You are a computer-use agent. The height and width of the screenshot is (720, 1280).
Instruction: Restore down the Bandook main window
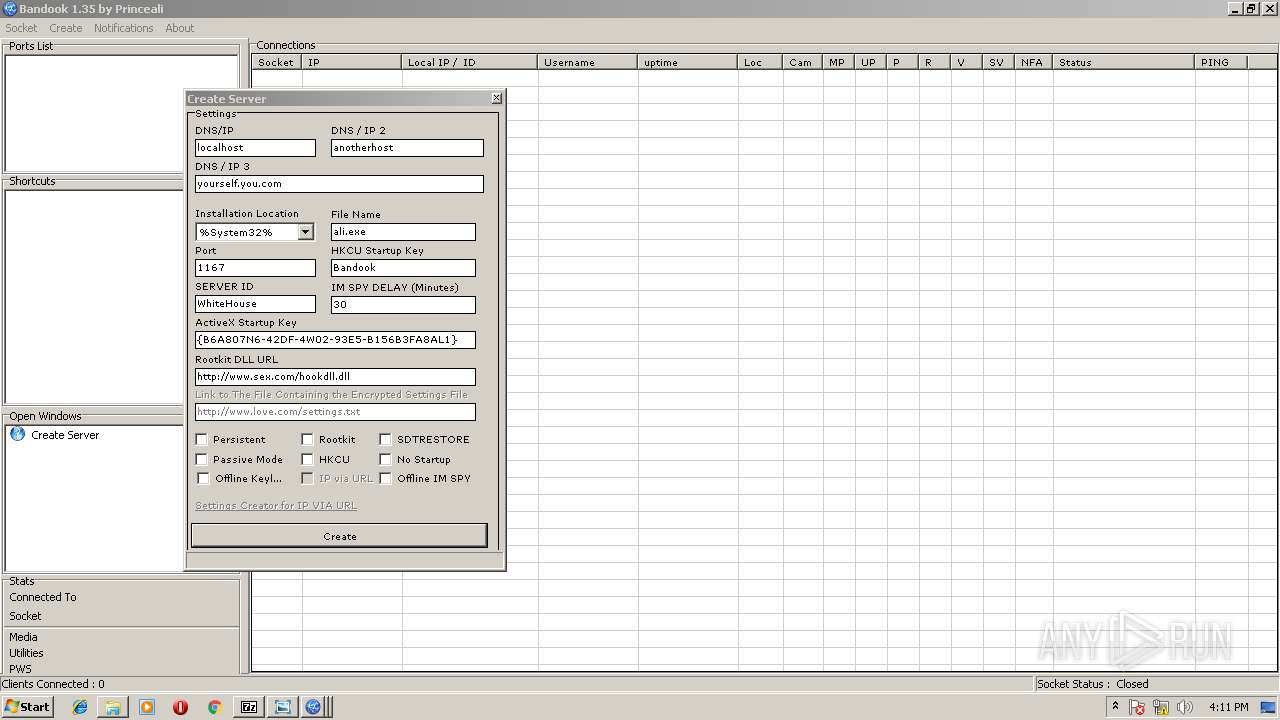(1251, 8)
